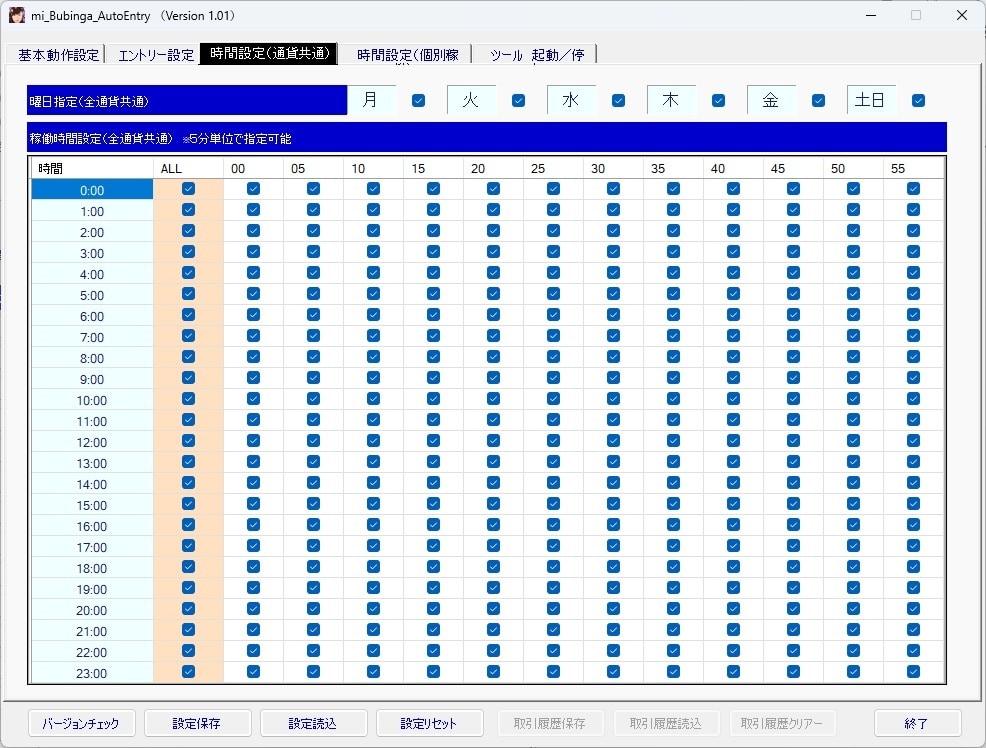Open the 時間設定(個別稼 tab
Screen dimensions: 986x748
click(x=407, y=55)
